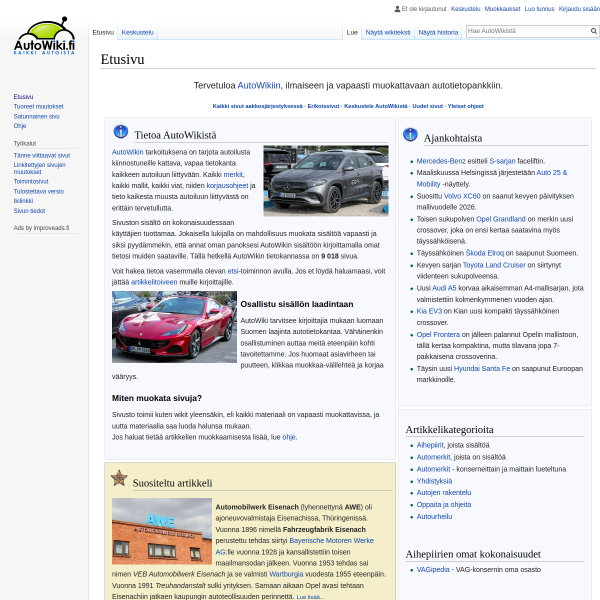Click the etsi link in the text
The height and width of the screenshot is (600, 600).
coord(233,271)
